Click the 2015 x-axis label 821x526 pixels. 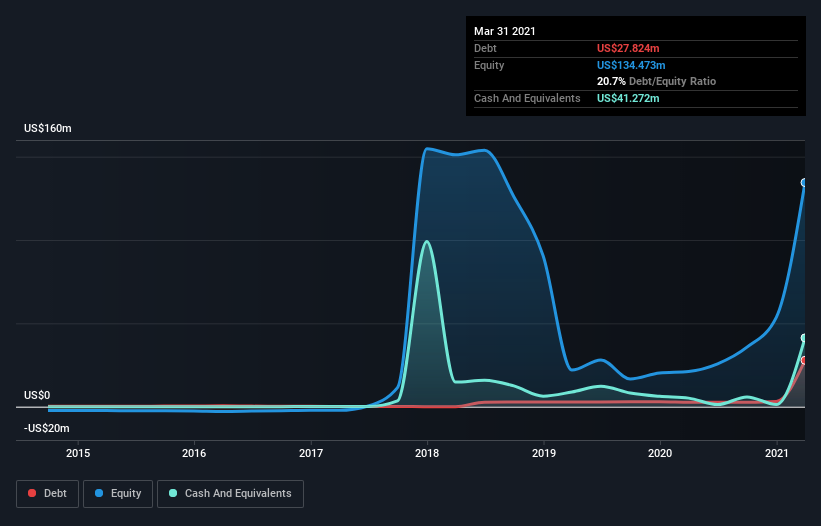point(78,453)
